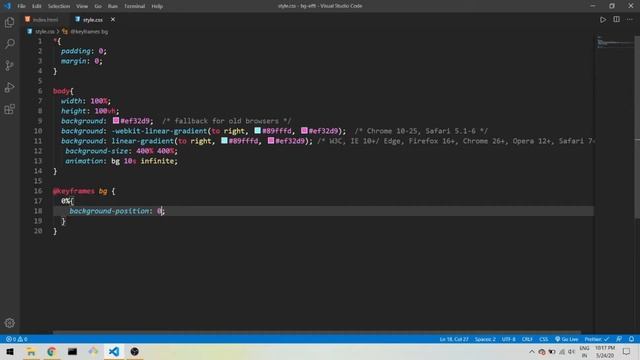
Task: Click the background-position property on line 18
Action: point(109,211)
